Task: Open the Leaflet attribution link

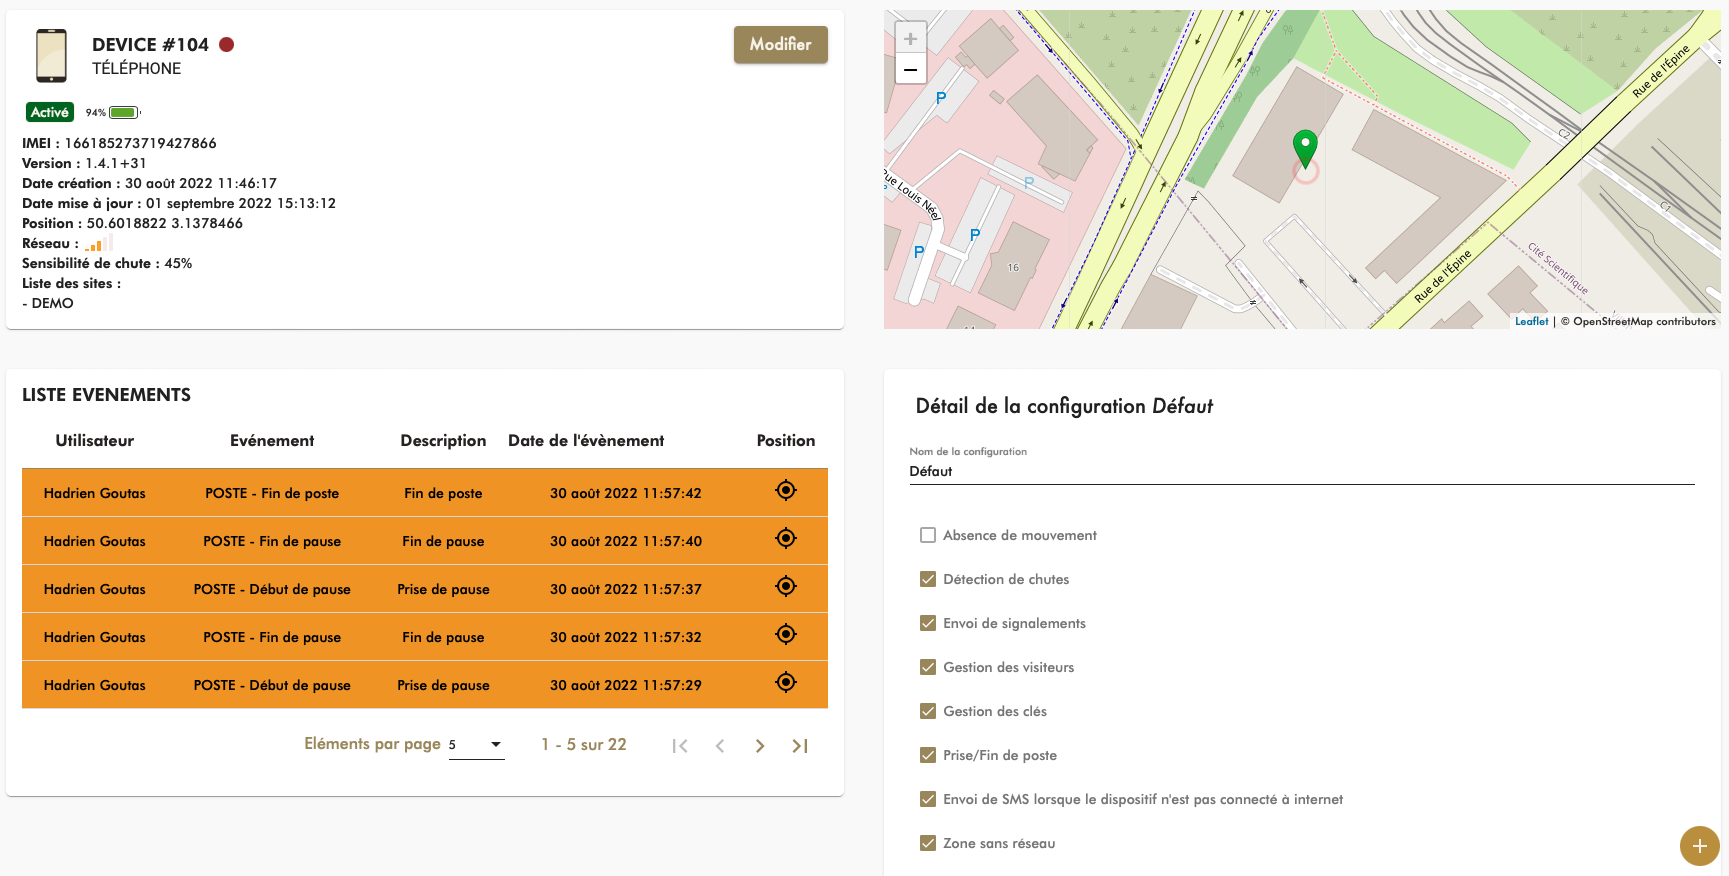Action: (1531, 321)
